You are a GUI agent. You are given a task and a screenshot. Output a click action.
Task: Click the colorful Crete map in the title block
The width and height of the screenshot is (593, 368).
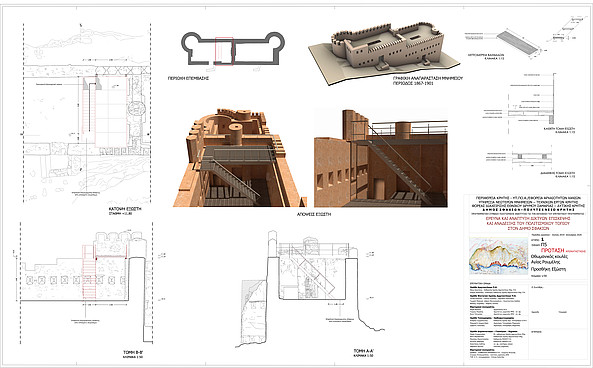[x=498, y=256]
